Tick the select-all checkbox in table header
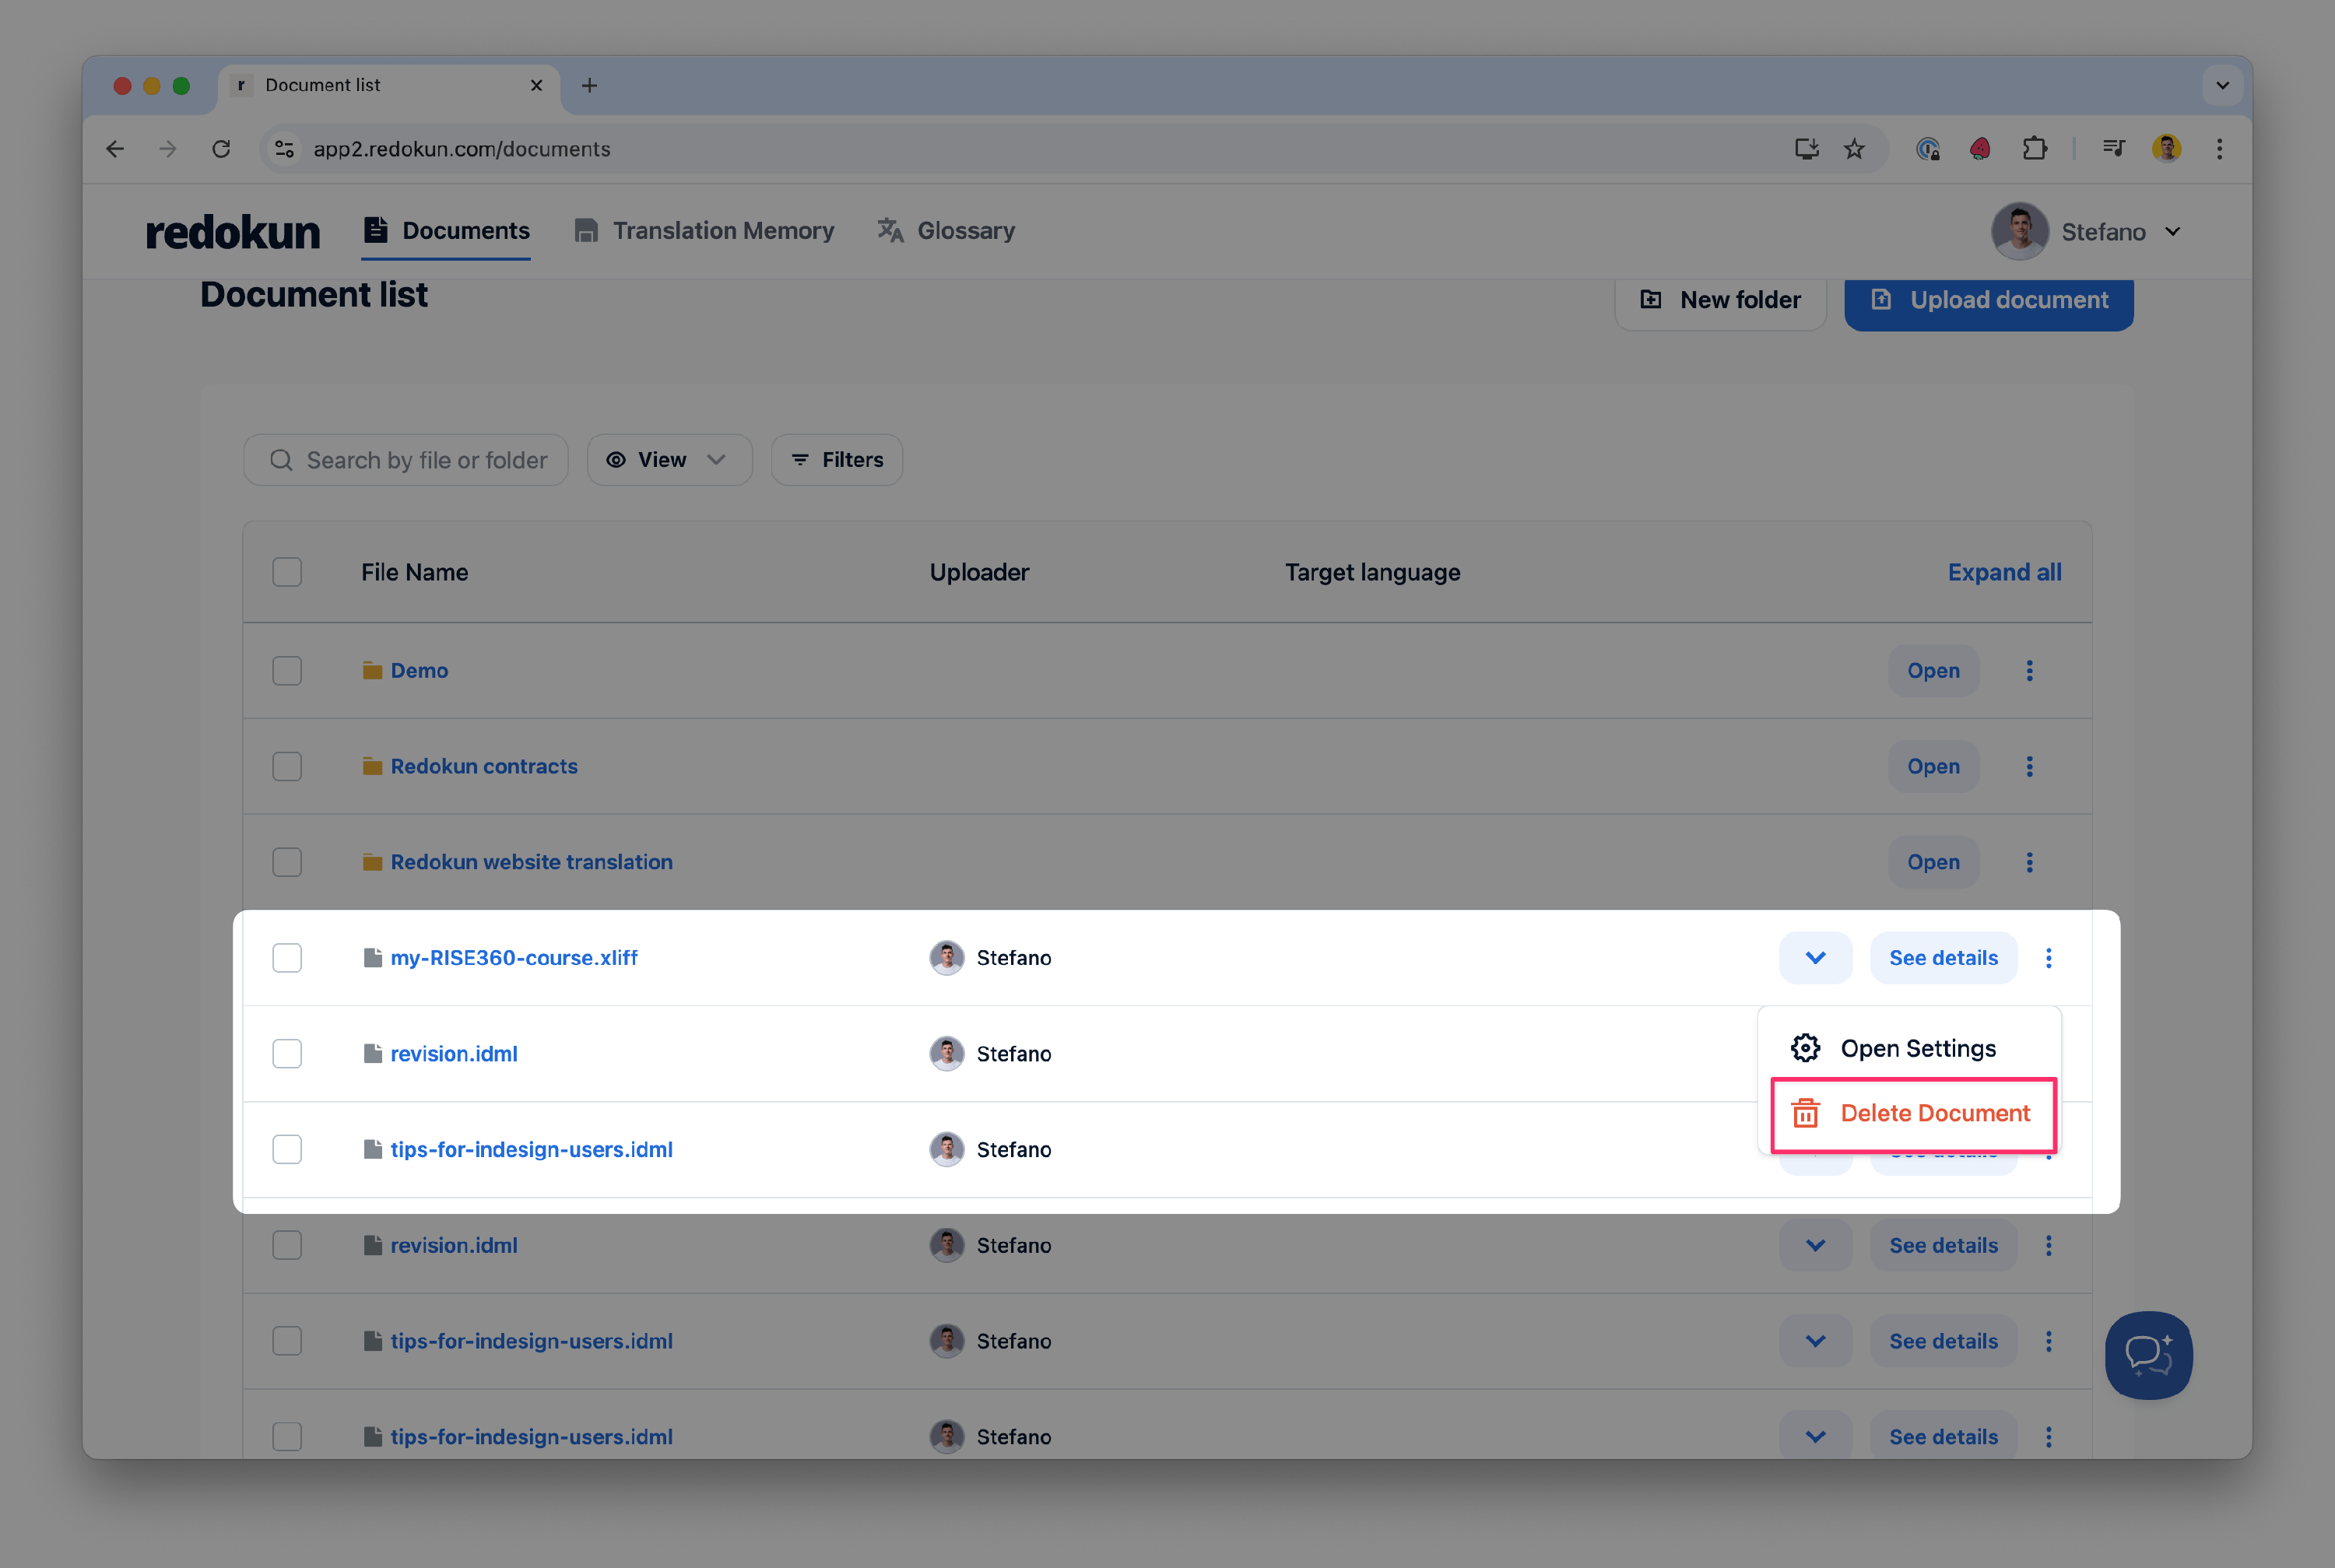The height and width of the screenshot is (1568, 2335). coord(287,572)
